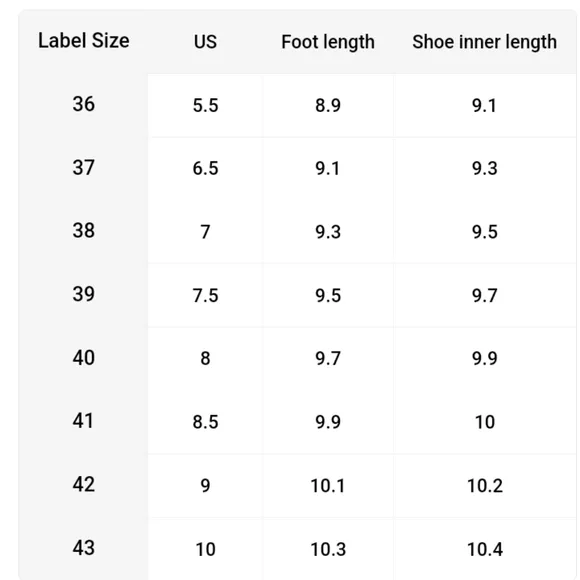The width and height of the screenshot is (580, 580).
Task: Select label size 42
Action: [x=84, y=484]
